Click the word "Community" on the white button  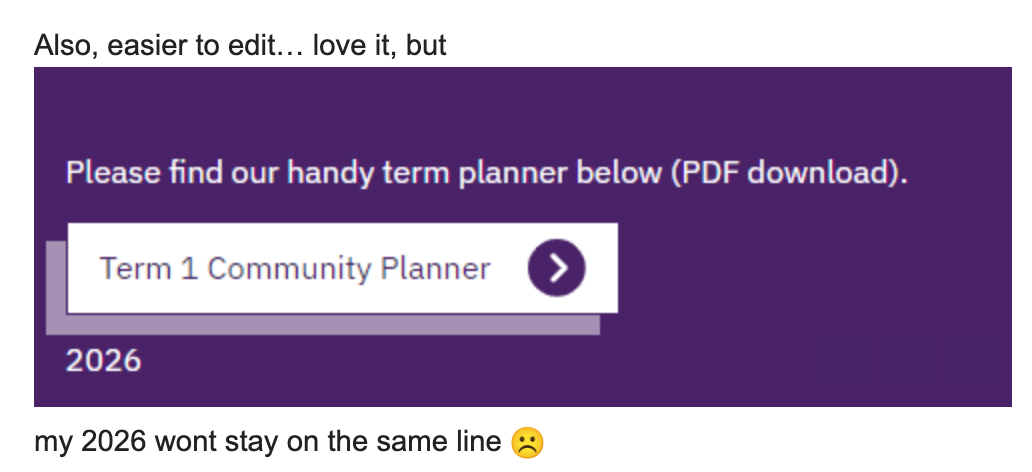275,268
